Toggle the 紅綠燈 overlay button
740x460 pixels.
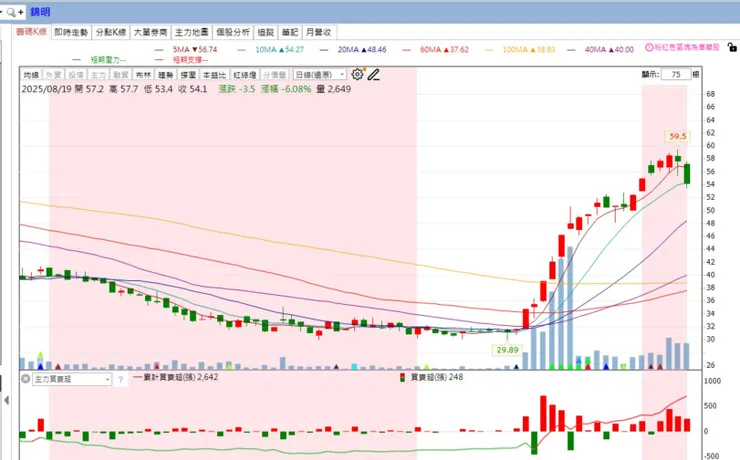coord(245,75)
